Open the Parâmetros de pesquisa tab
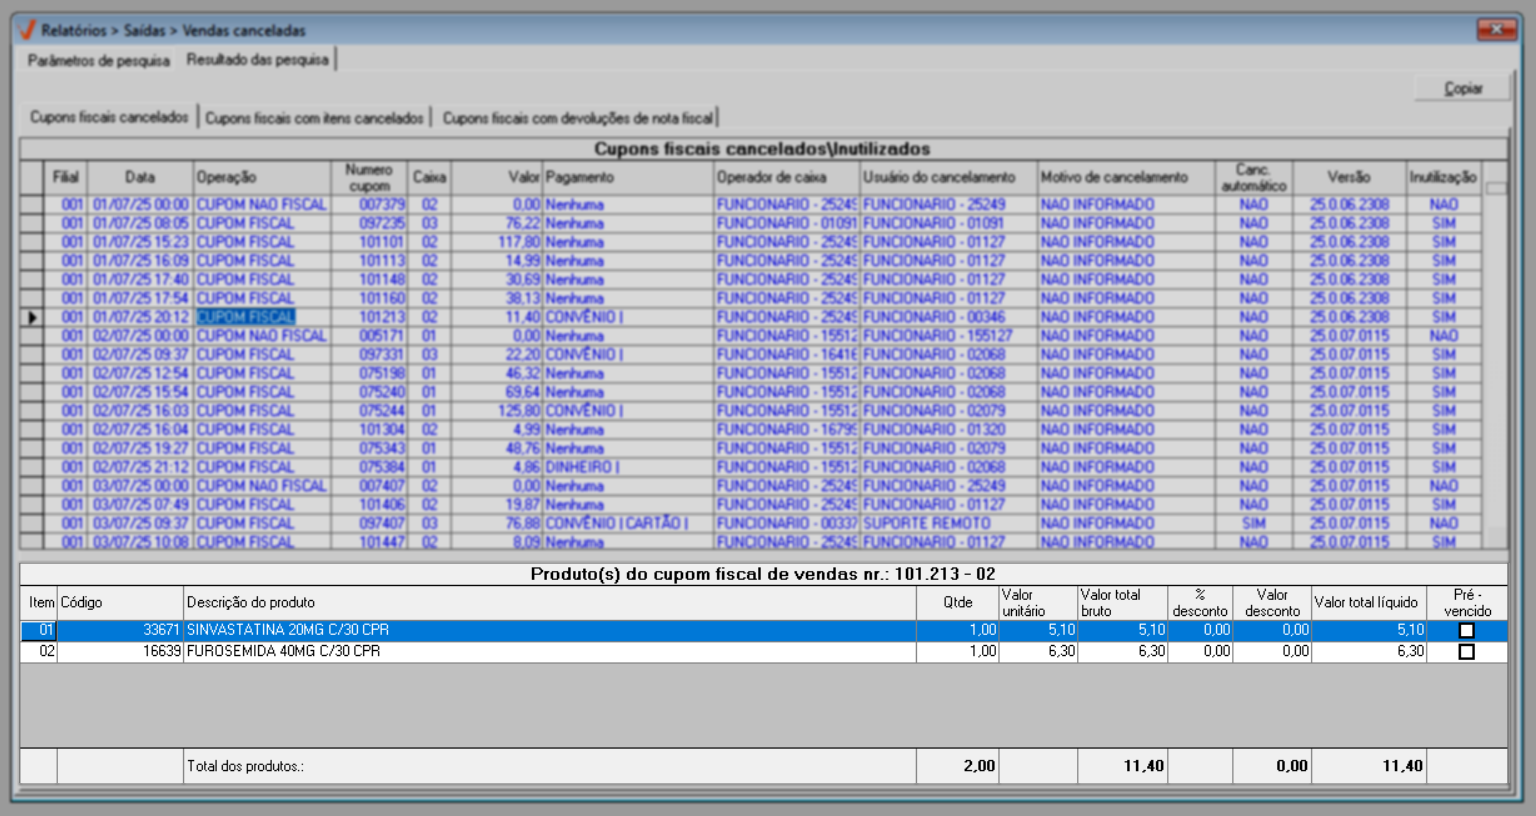Viewport: 1536px width, 816px height. tap(98, 60)
